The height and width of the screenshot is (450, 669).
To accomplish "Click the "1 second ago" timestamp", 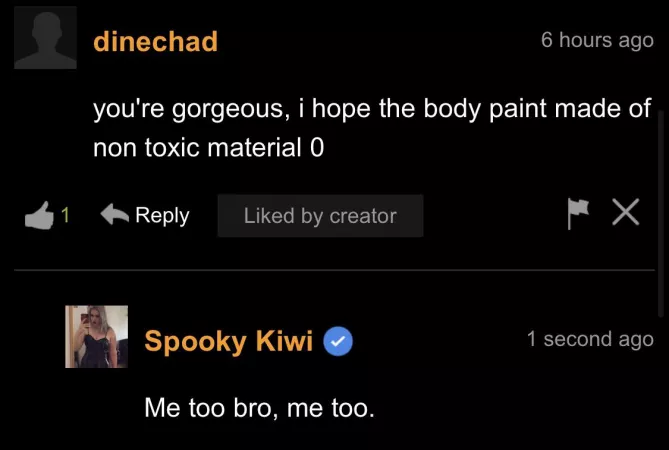I will (590, 339).
